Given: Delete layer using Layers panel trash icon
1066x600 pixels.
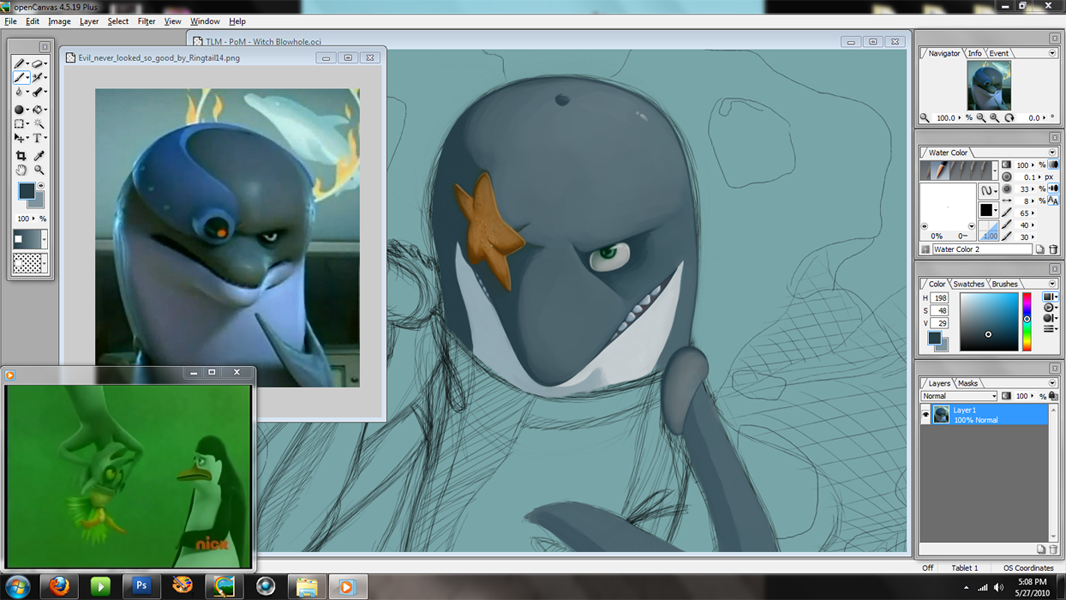Looking at the screenshot, I should [1053, 549].
